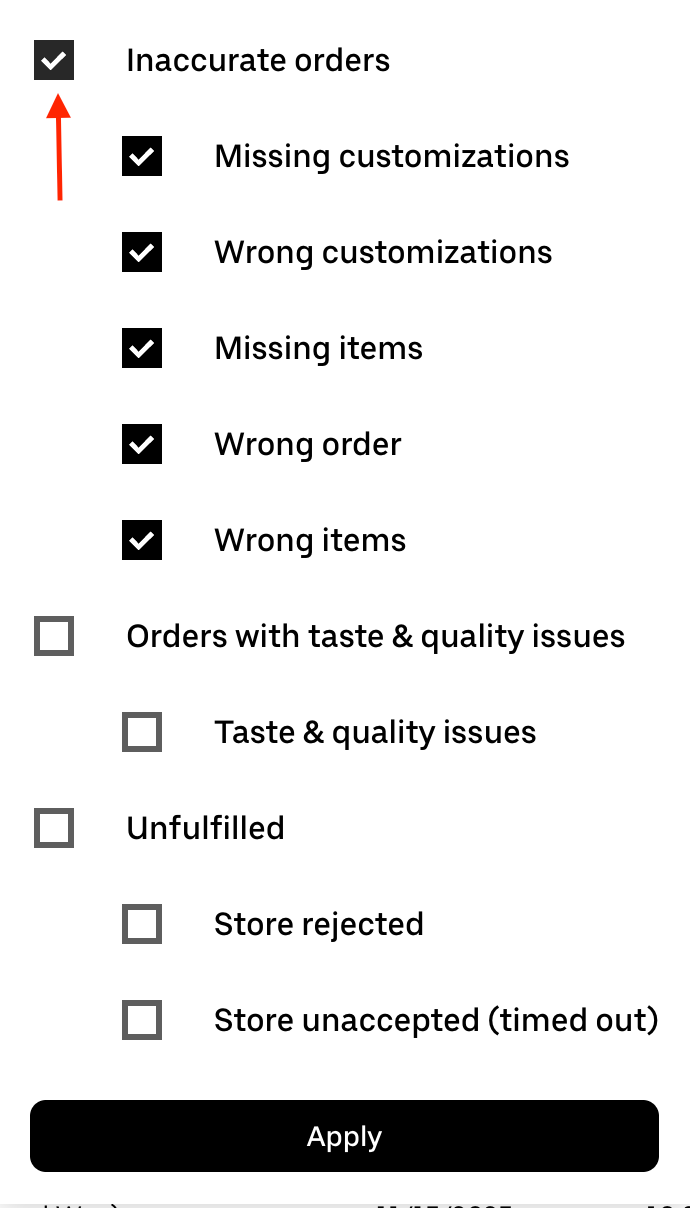Uncheck the Missing customizations checkbox
This screenshot has width=690, height=1208.
(x=141, y=156)
